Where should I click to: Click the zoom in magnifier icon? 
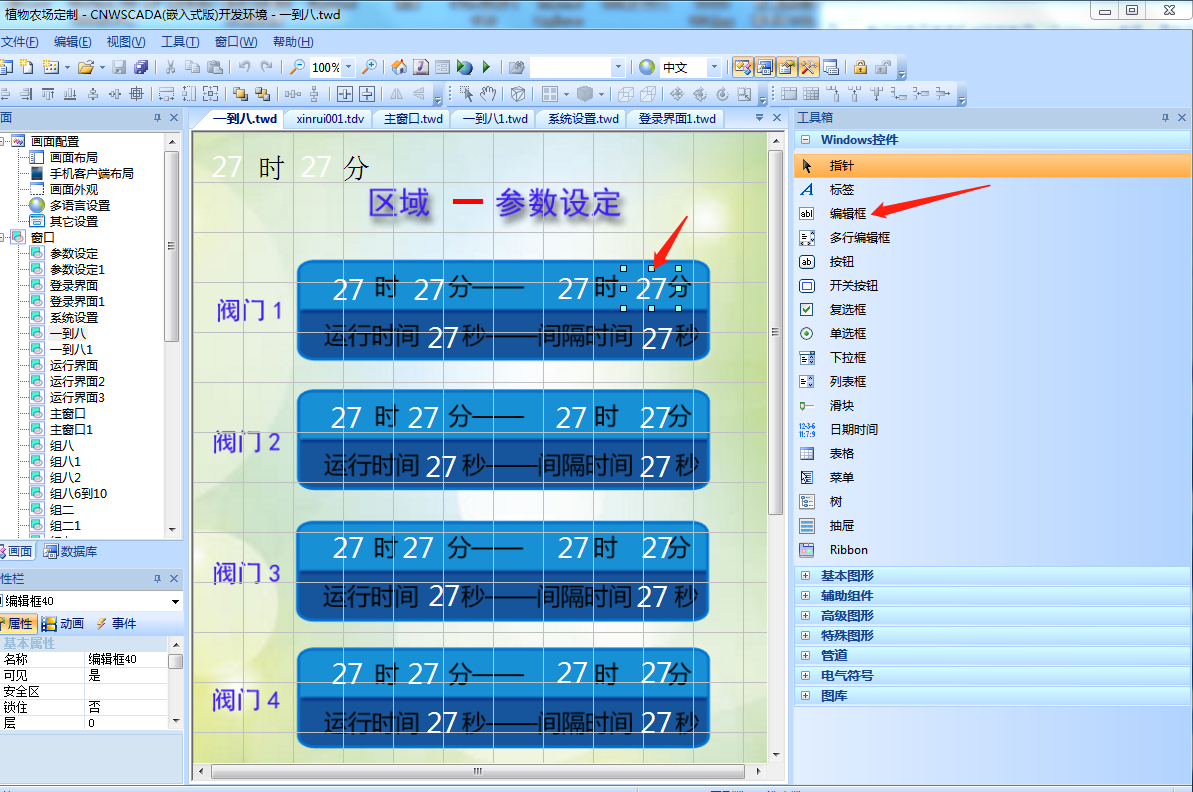tap(369, 68)
